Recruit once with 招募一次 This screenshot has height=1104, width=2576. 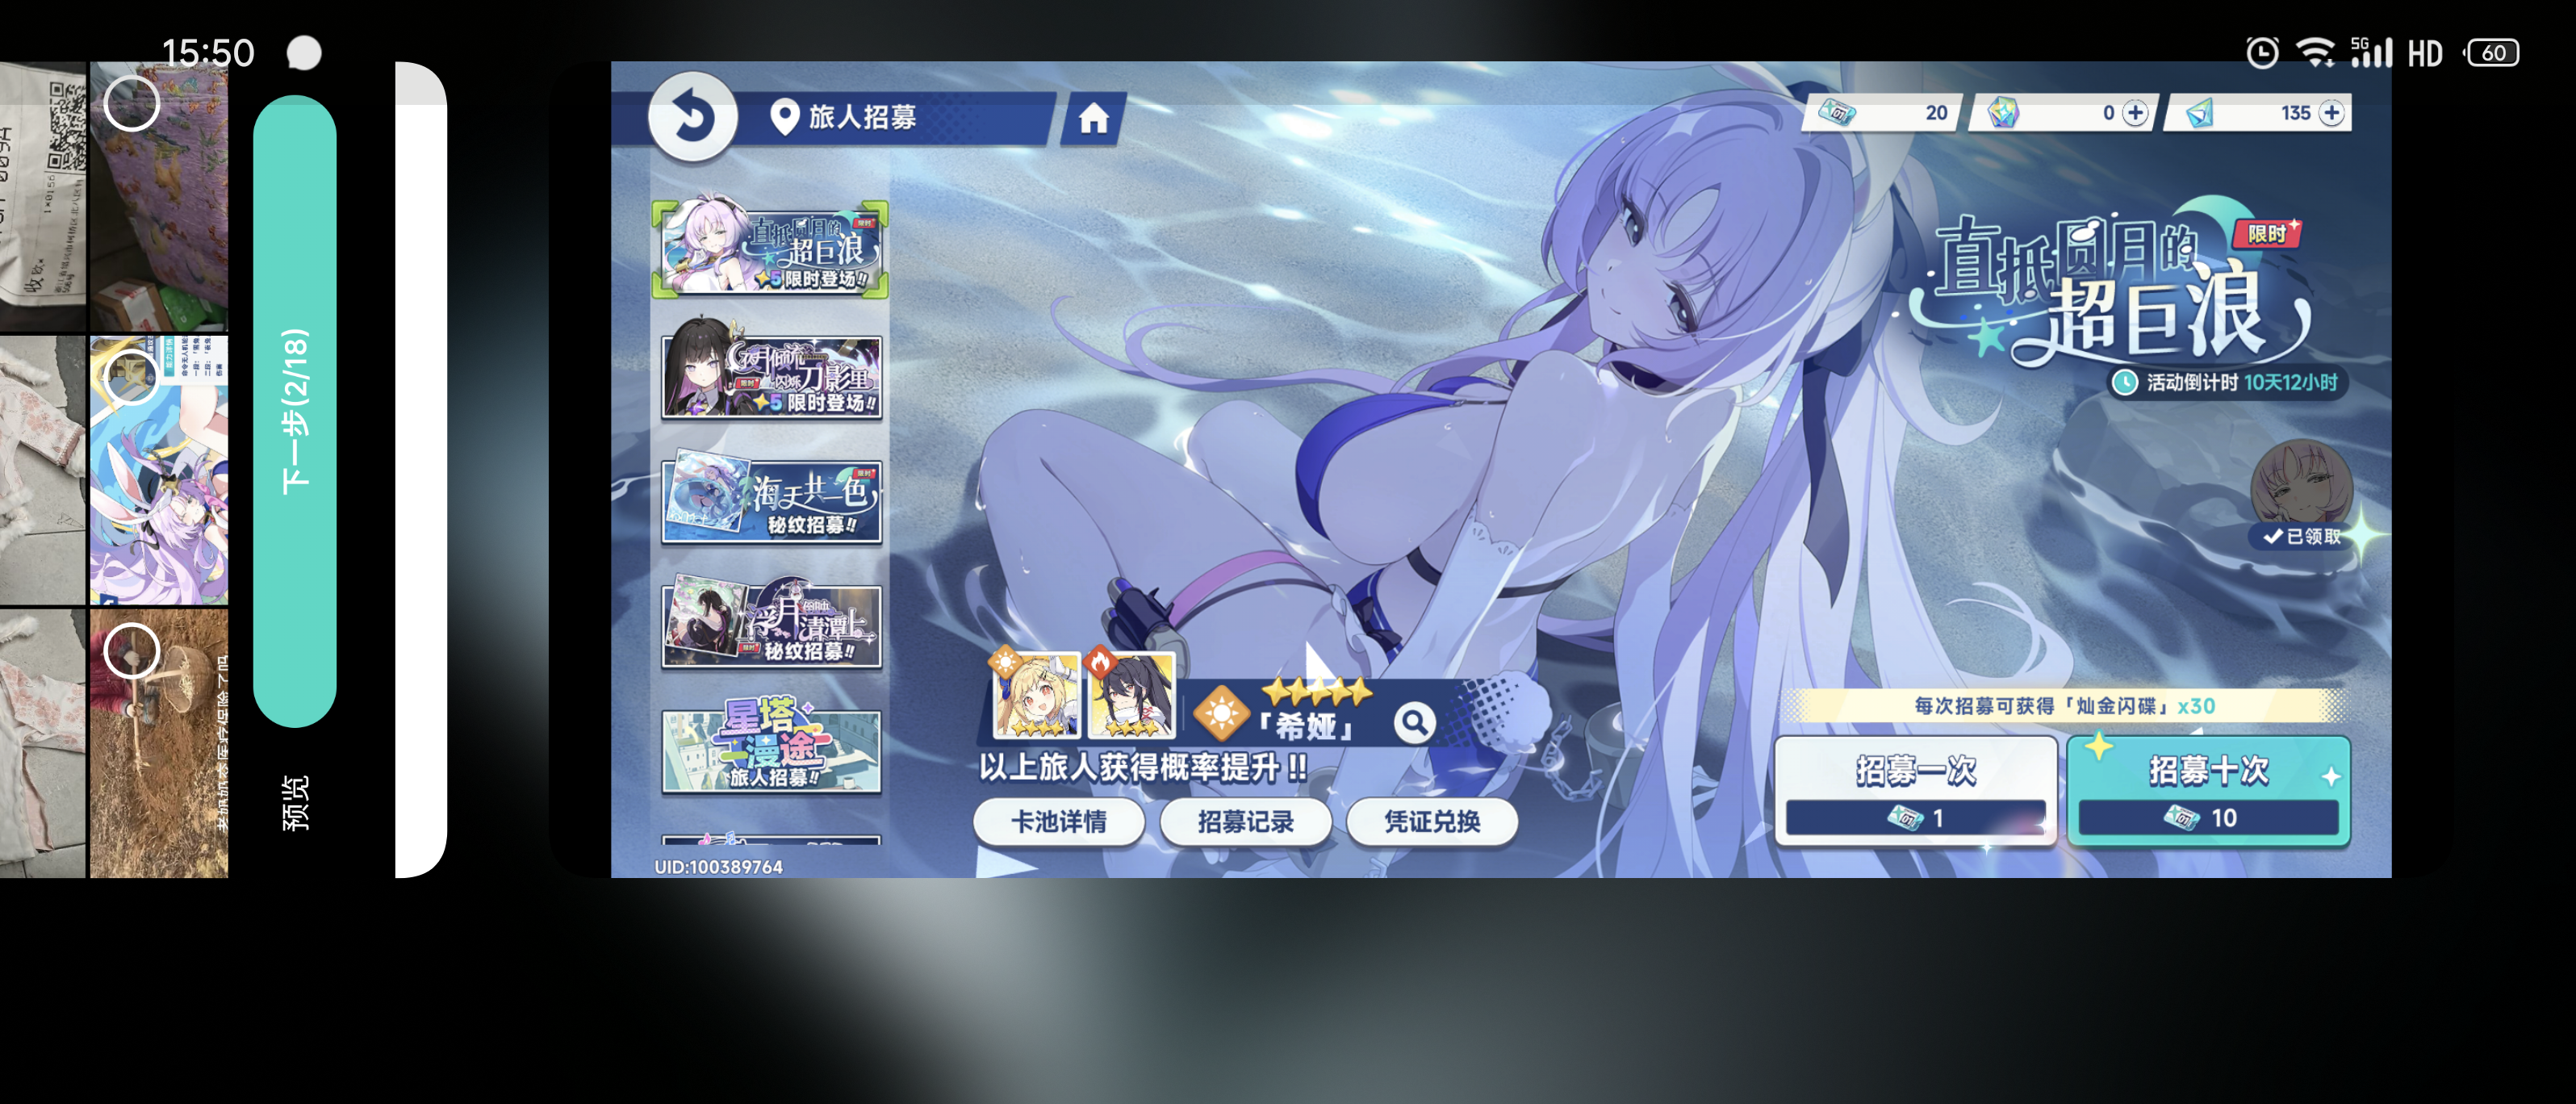pyautogui.click(x=1915, y=790)
